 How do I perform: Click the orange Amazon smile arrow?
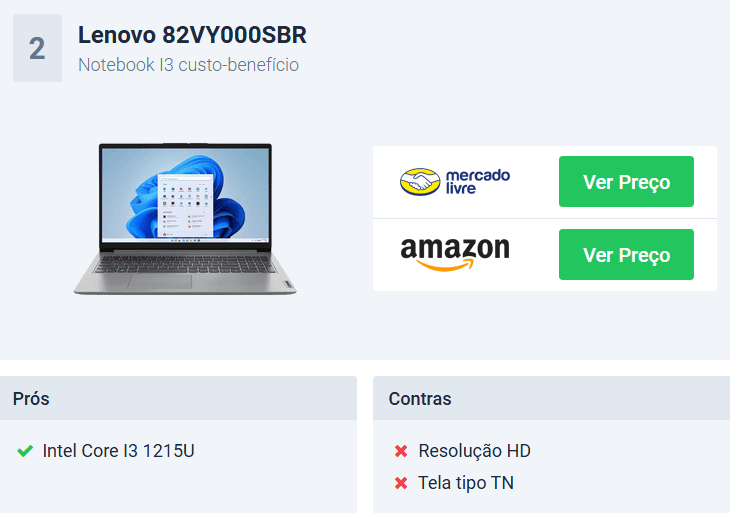(446, 265)
